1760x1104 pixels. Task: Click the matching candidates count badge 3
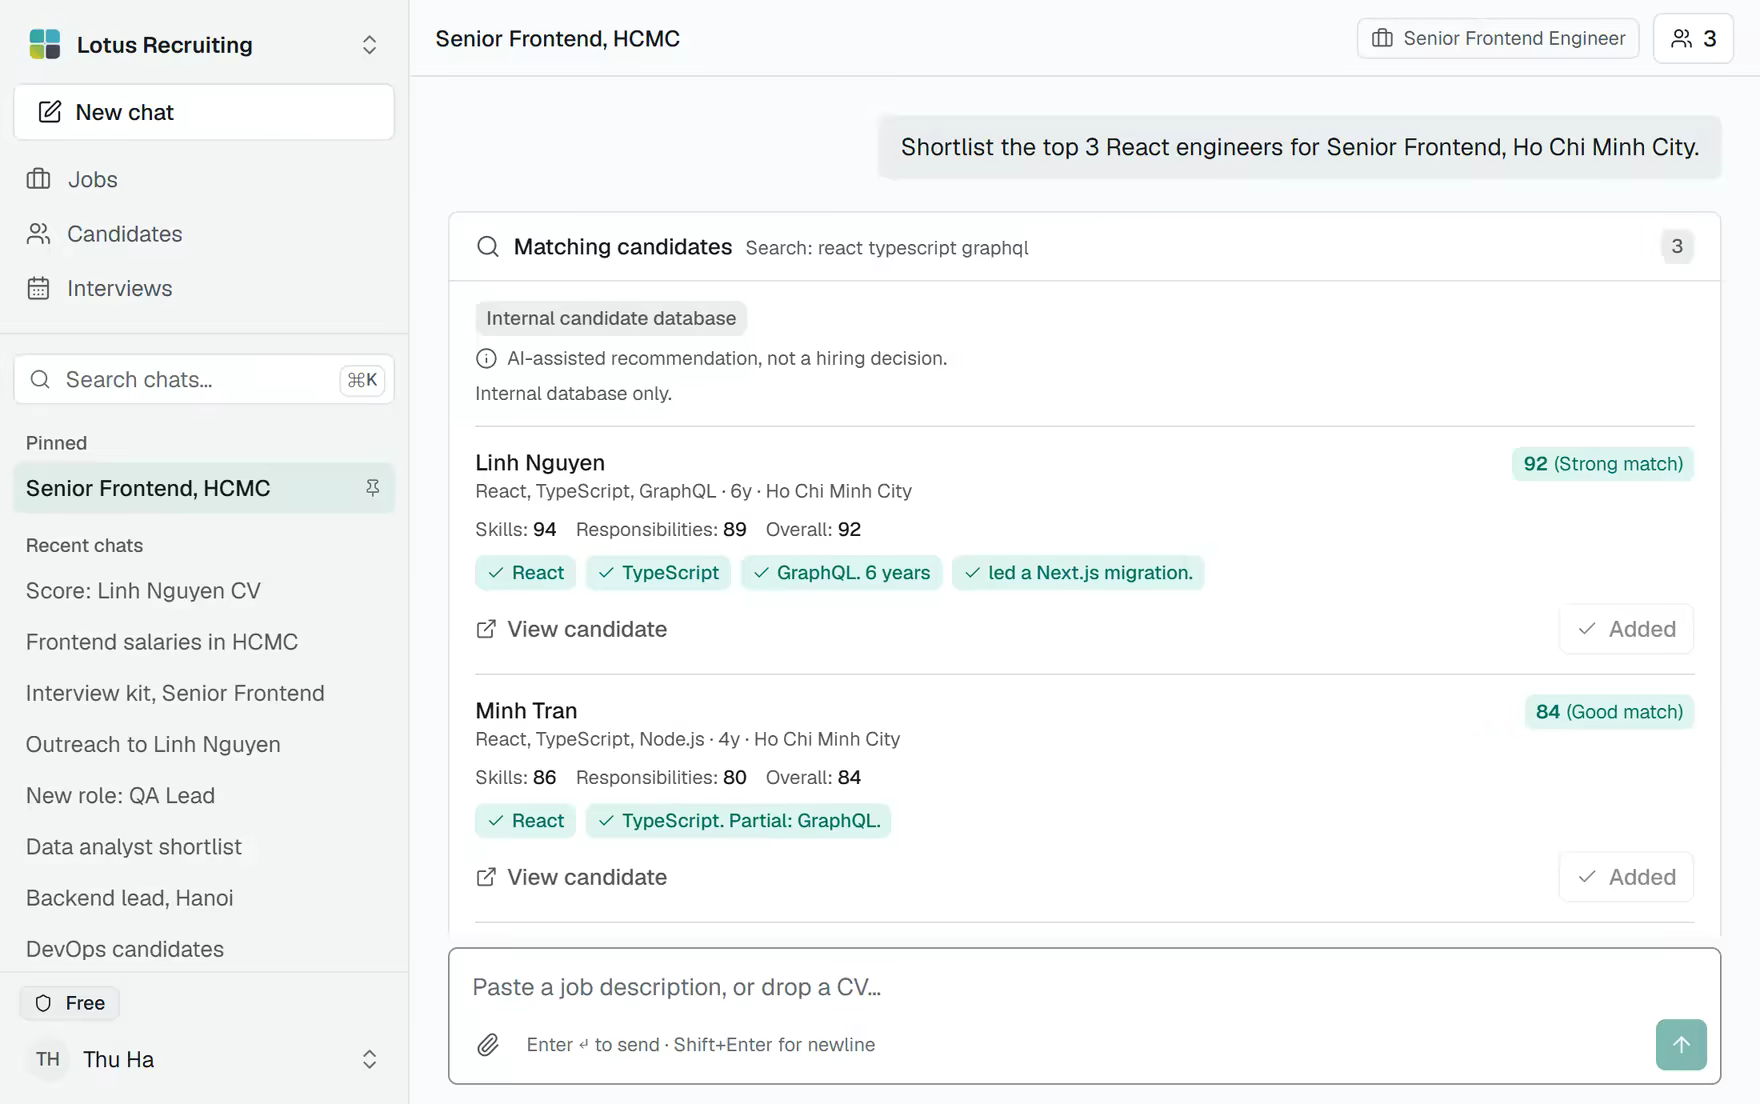(x=1677, y=246)
